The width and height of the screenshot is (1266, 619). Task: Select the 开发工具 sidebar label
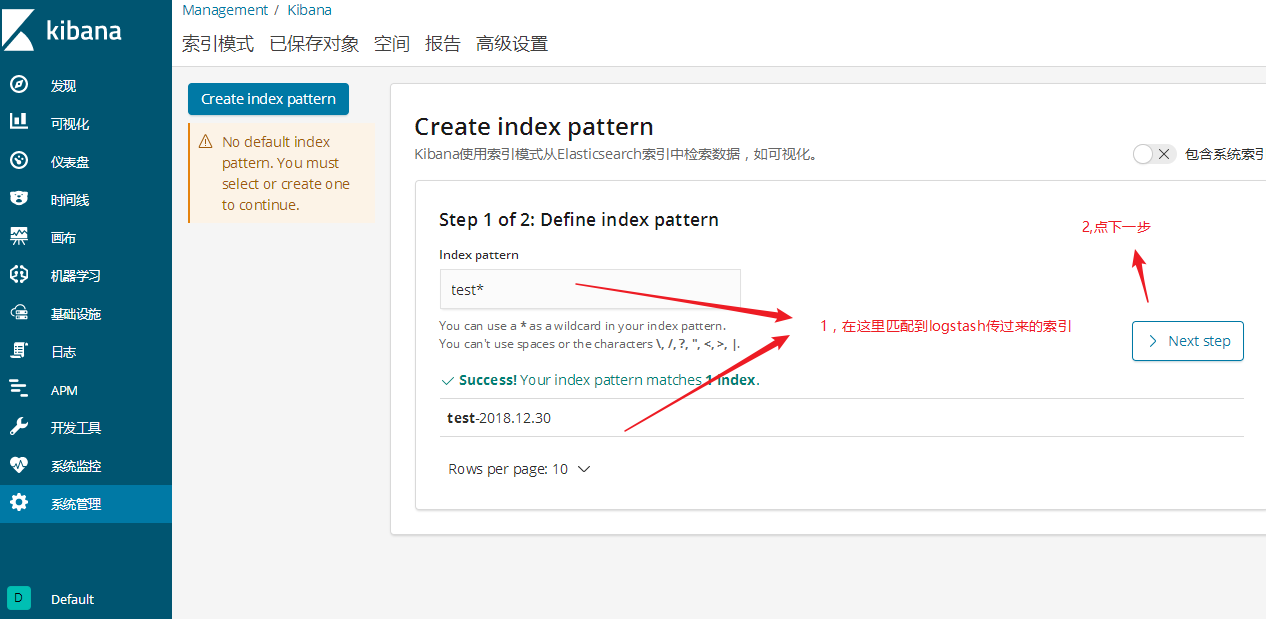point(76,428)
